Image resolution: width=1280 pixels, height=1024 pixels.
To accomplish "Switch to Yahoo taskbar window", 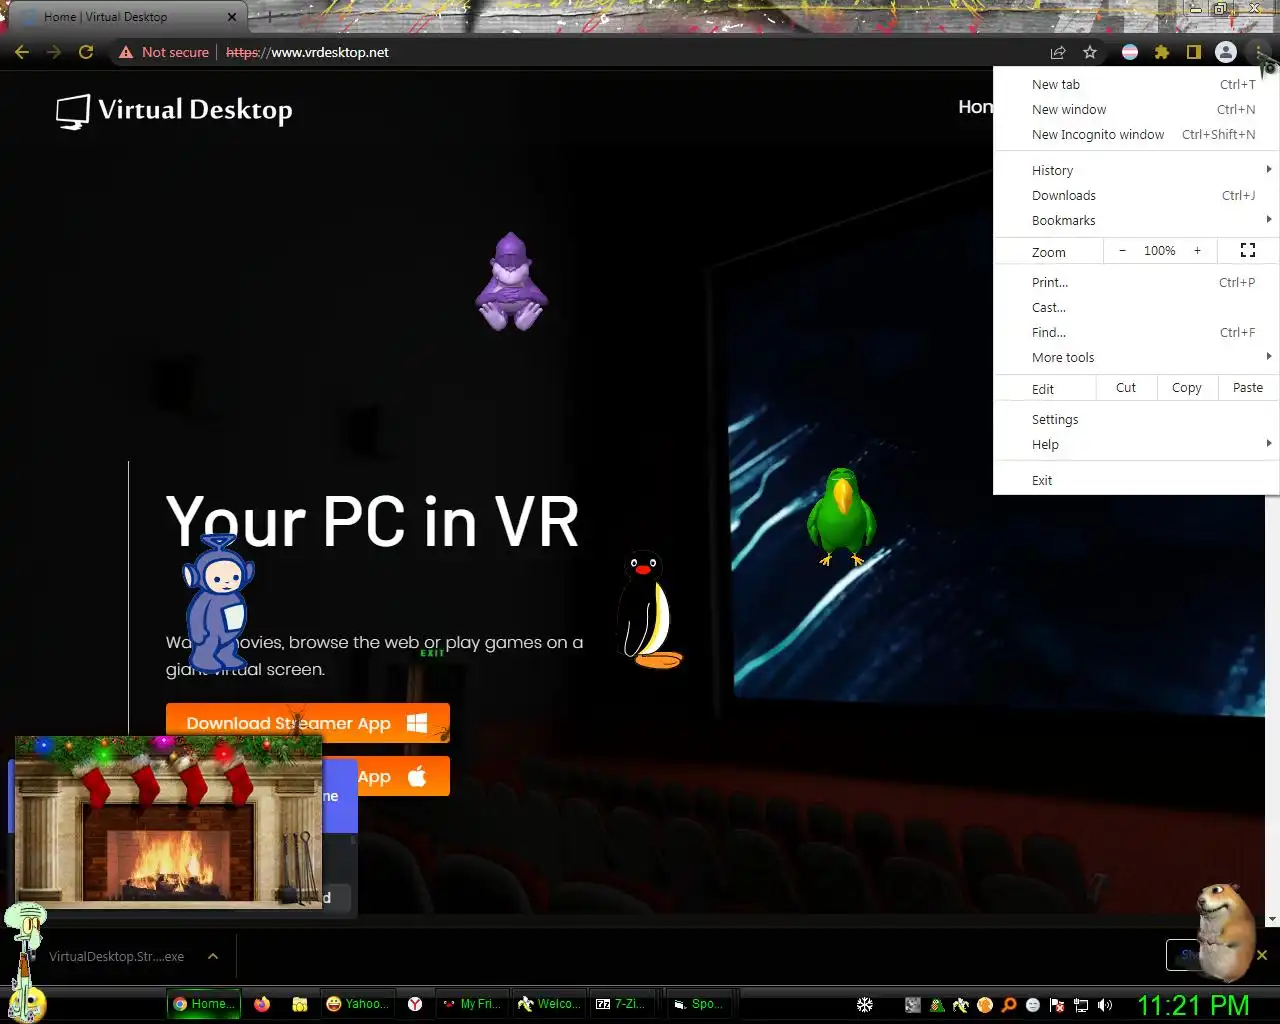I will (358, 1004).
